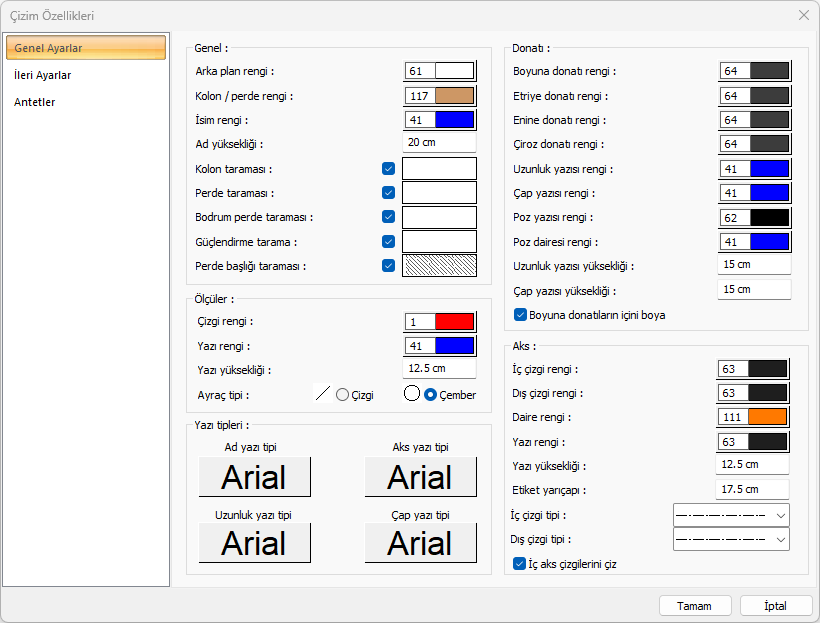Click the Kolon taraması pattern box
The width and height of the screenshot is (820, 623).
[439, 169]
